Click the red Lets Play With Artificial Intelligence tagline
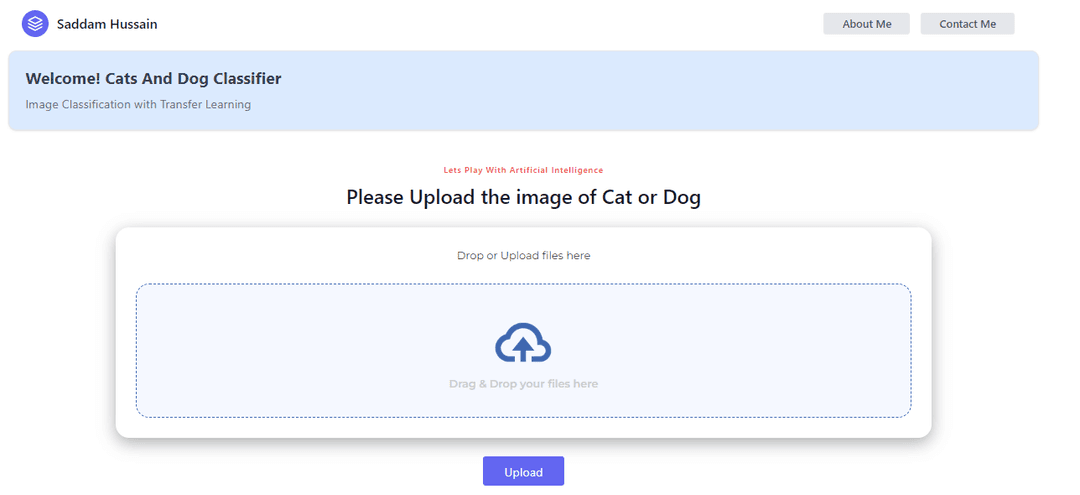 (523, 170)
